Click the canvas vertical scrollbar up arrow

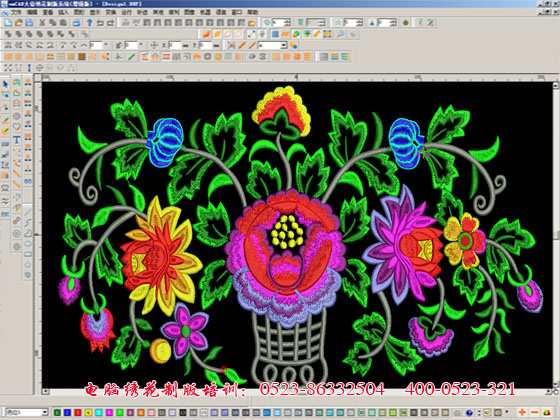pyautogui.click(x=556, y=86)
